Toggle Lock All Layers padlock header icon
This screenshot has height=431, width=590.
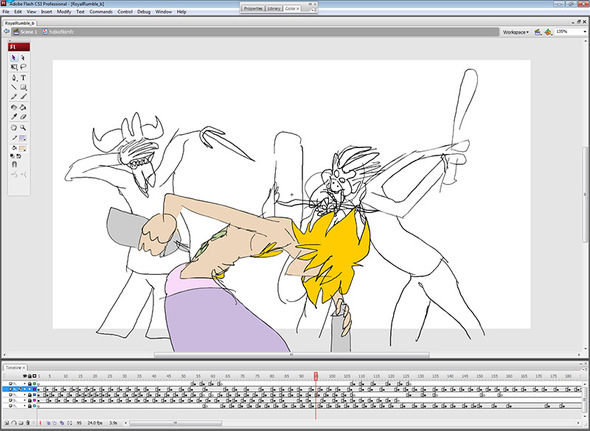(30, 376)
